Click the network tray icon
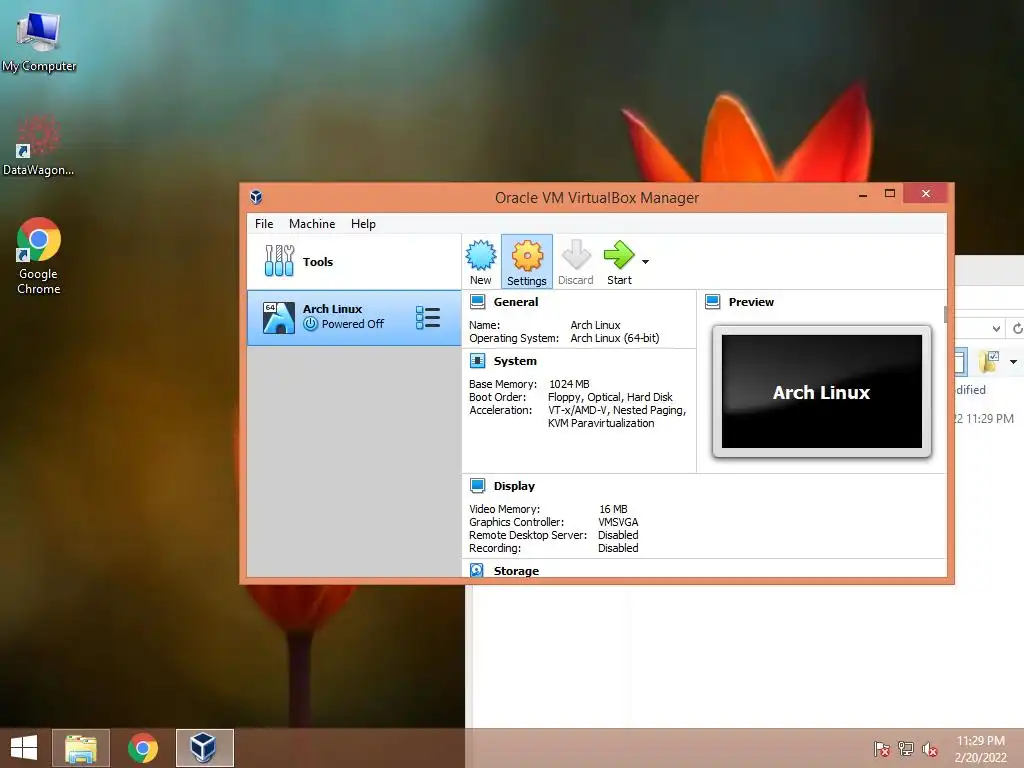Image resolution: width=1024 pixels, height=768 pixels. coord(905,748)
